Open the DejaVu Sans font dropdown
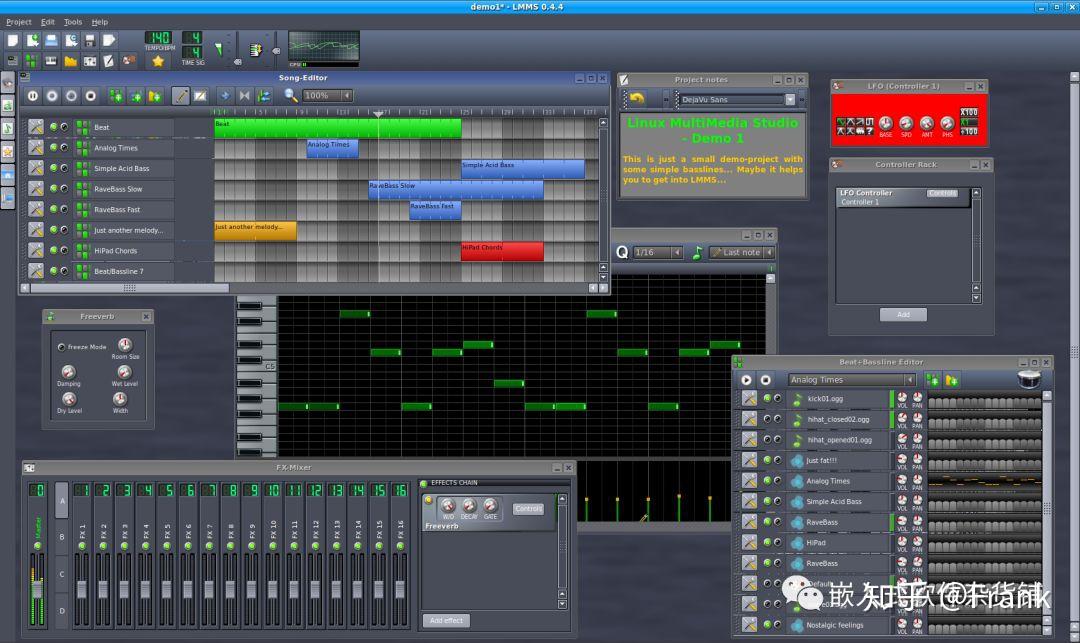Screen dimensions: 1080x643 [790, 100]
